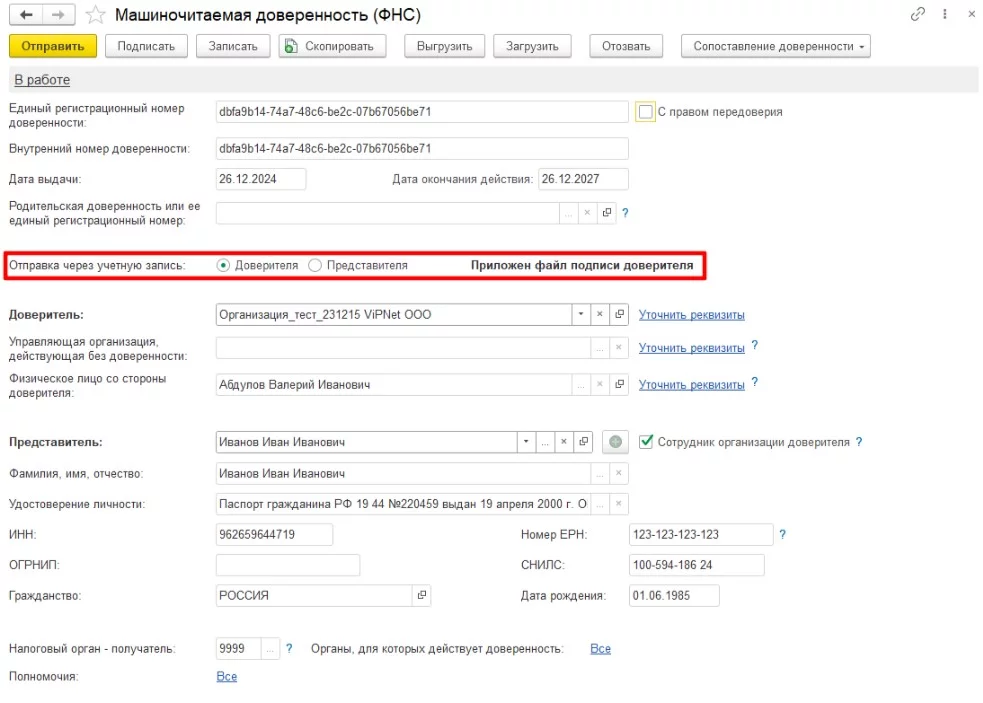Close the form with the X button
The image size is (983, 703).
(x=971, y=14)
